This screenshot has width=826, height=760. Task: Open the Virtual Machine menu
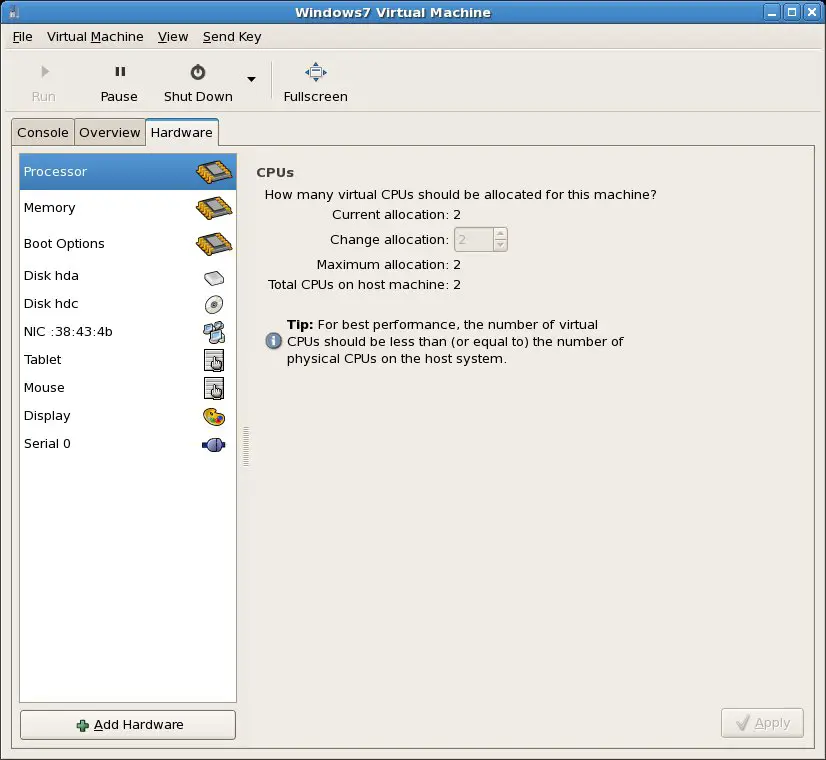(x=95, y=37)
